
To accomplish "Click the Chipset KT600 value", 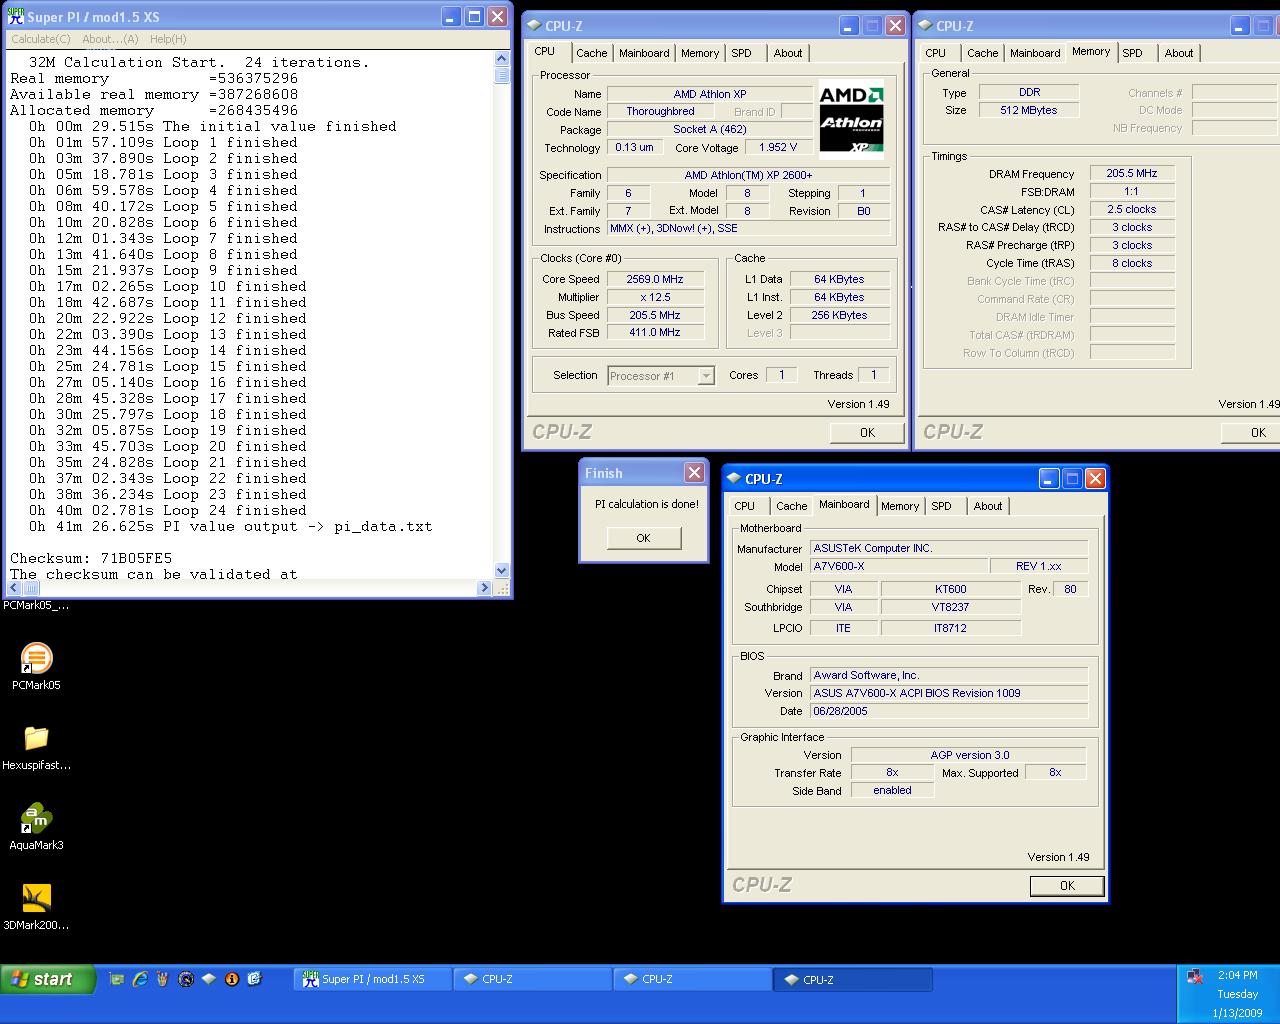I will point(951,589).
